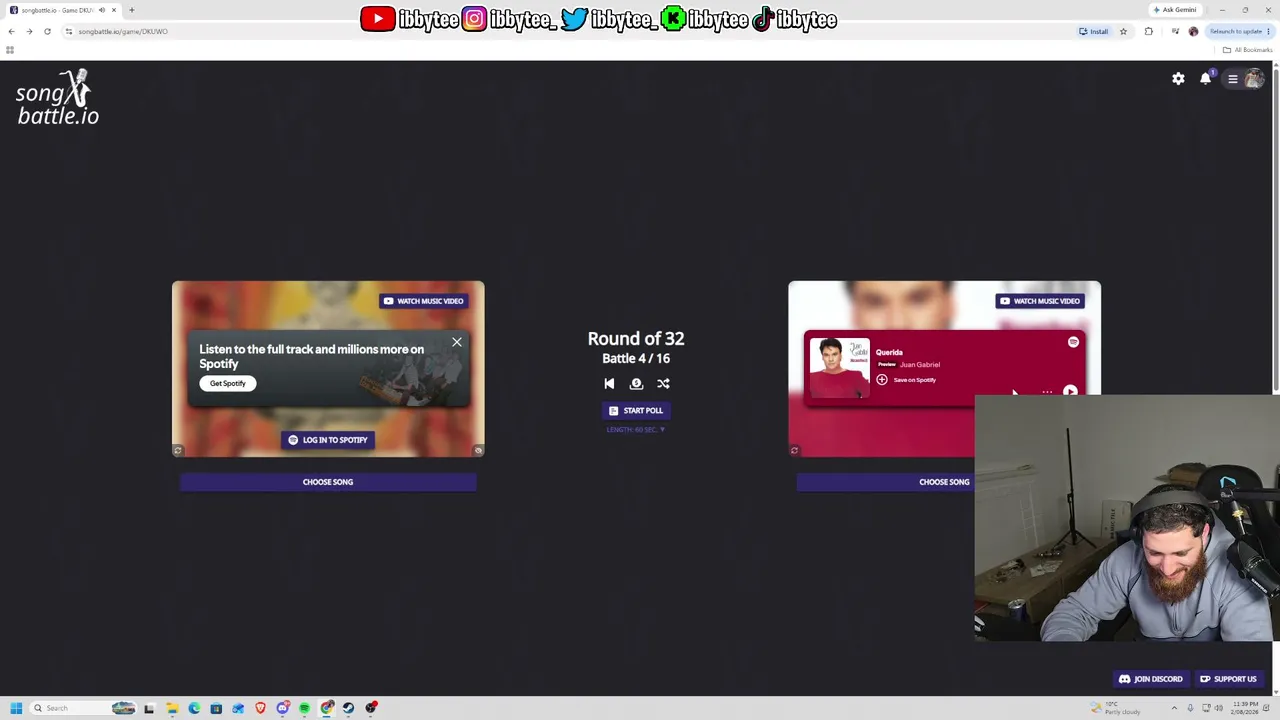Open the songbattle.io logo home link
Screen dimensions: 1280x720
click(57, 98)
